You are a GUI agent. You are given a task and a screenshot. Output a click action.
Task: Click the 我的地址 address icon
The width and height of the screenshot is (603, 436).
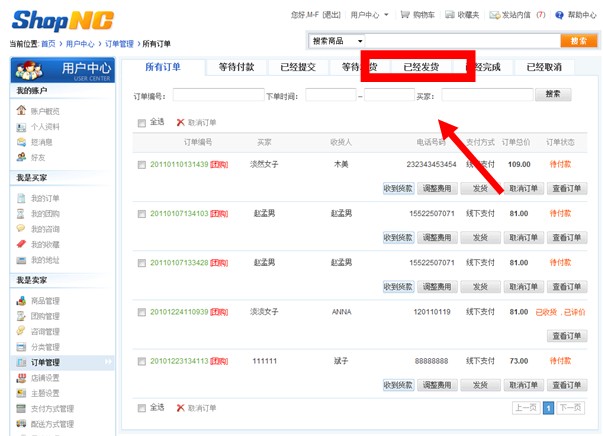click(21, 260)
